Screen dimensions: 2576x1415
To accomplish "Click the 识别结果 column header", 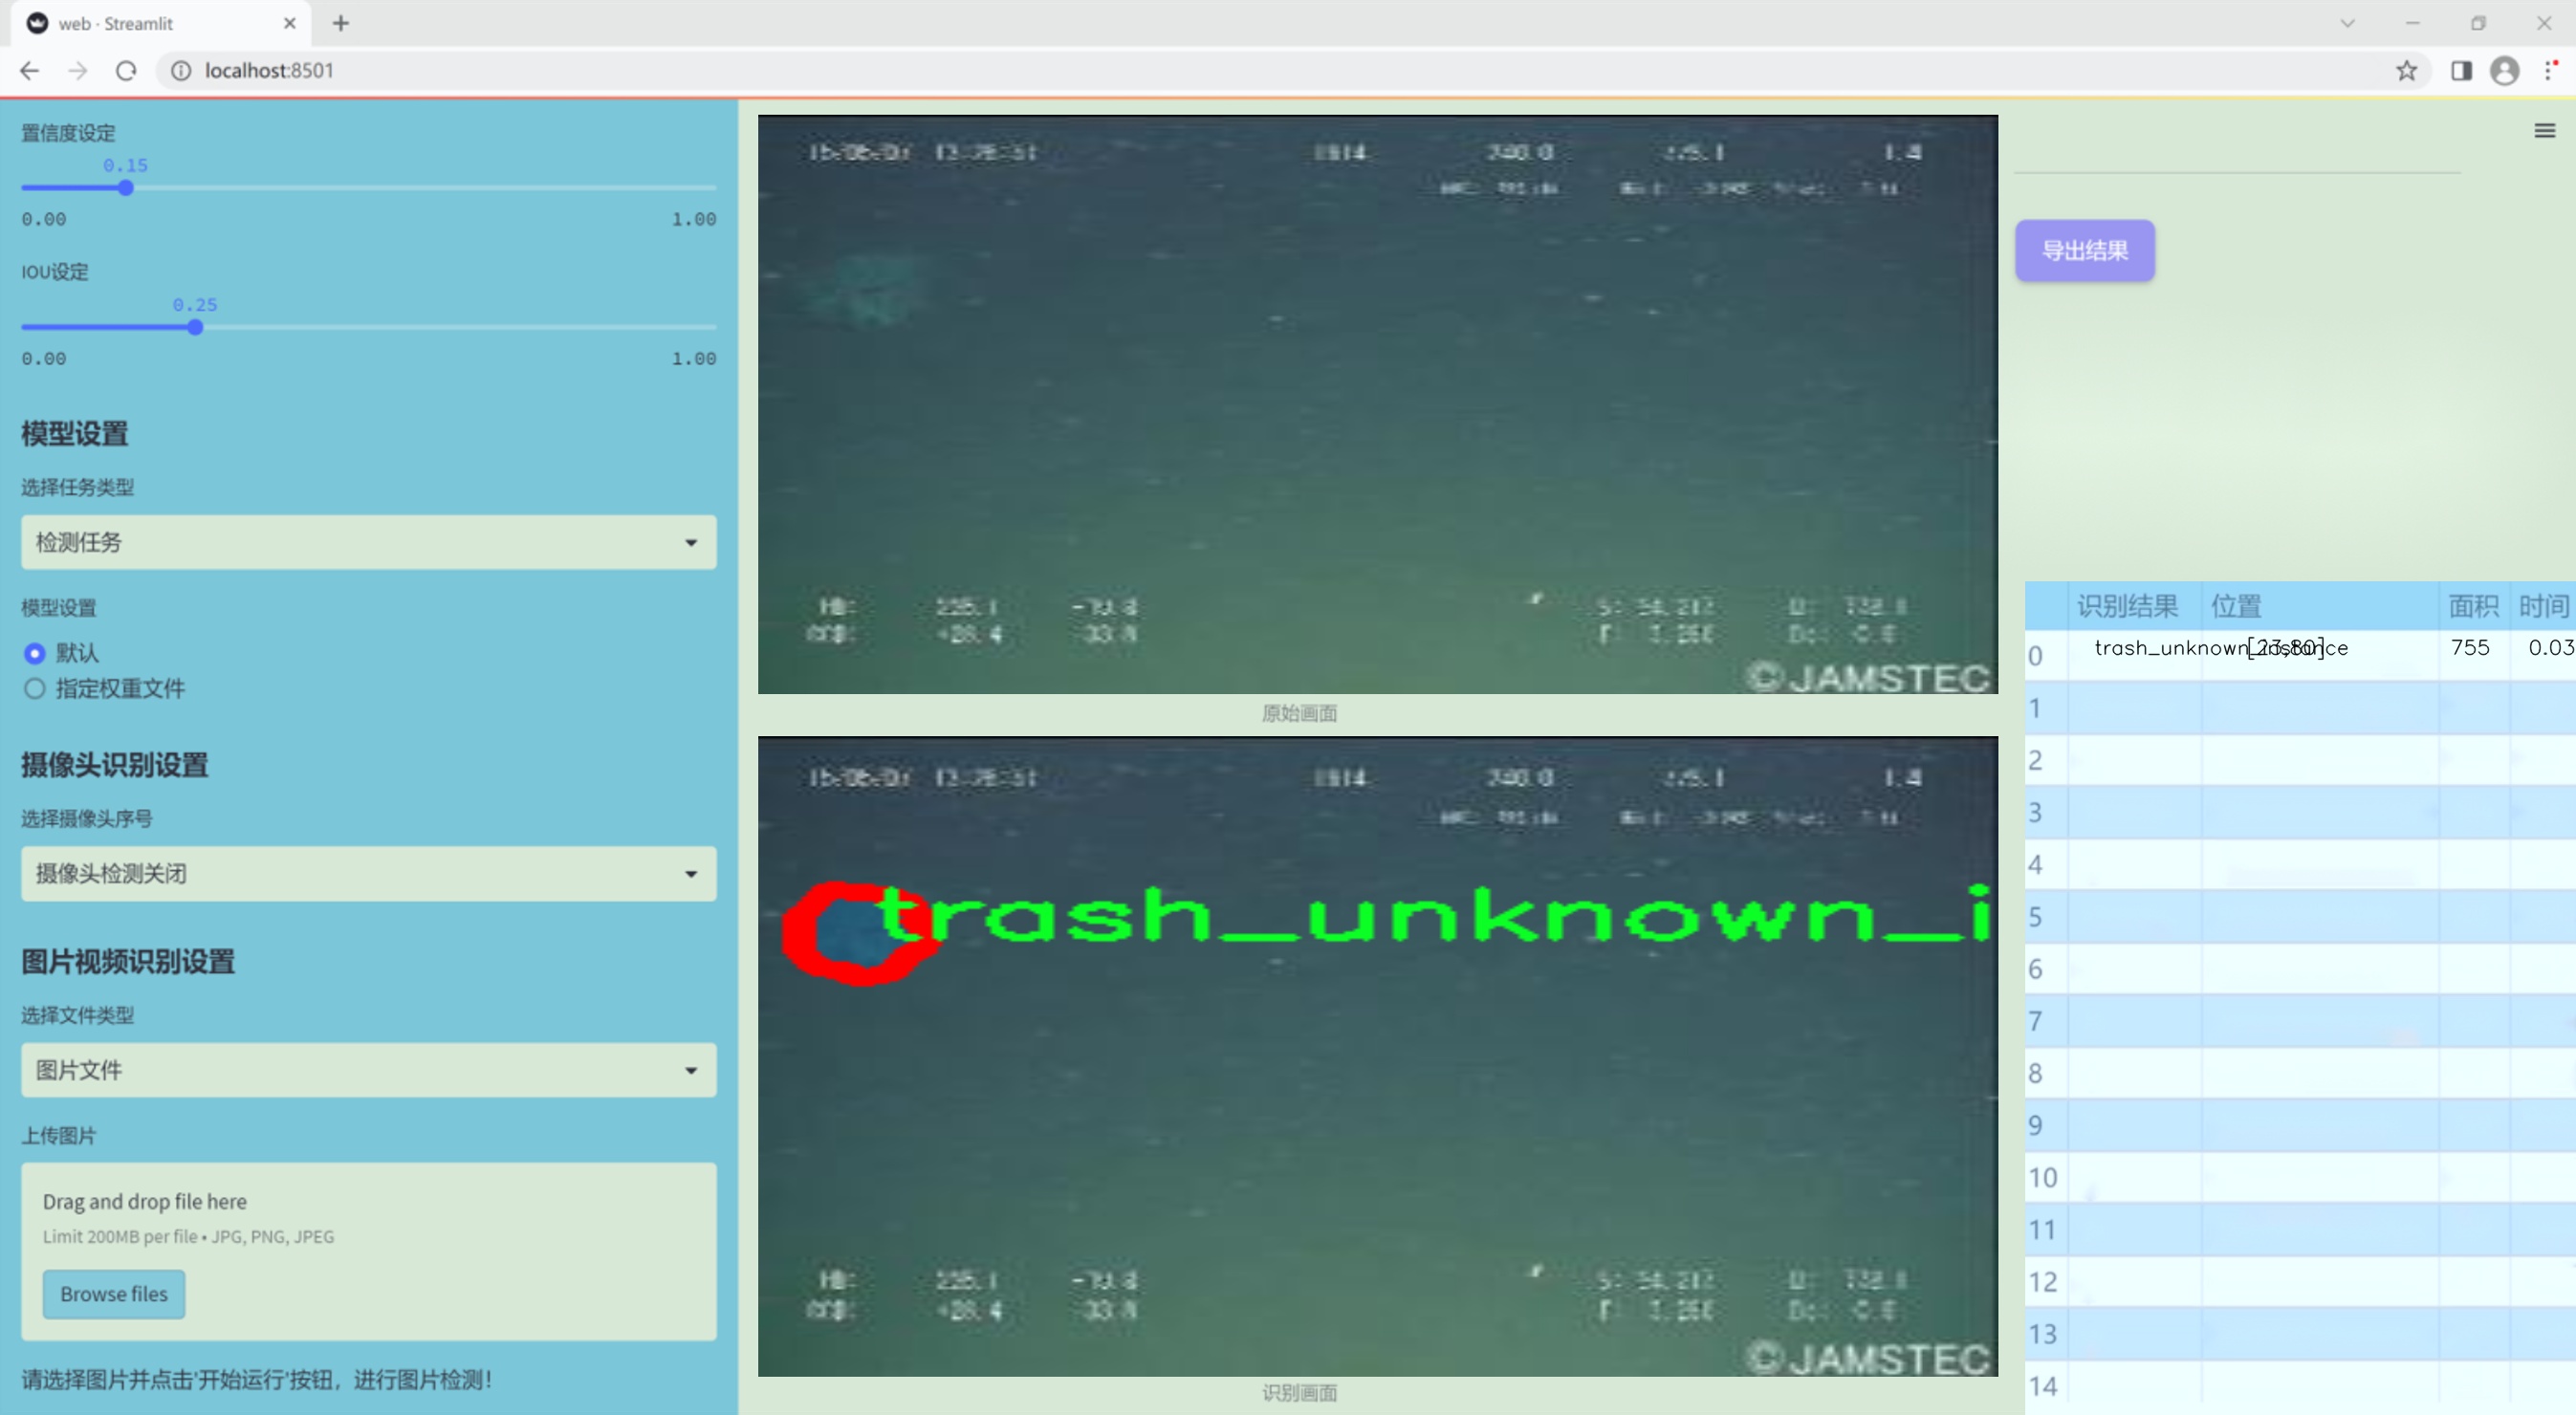I will click(2127, 605).
